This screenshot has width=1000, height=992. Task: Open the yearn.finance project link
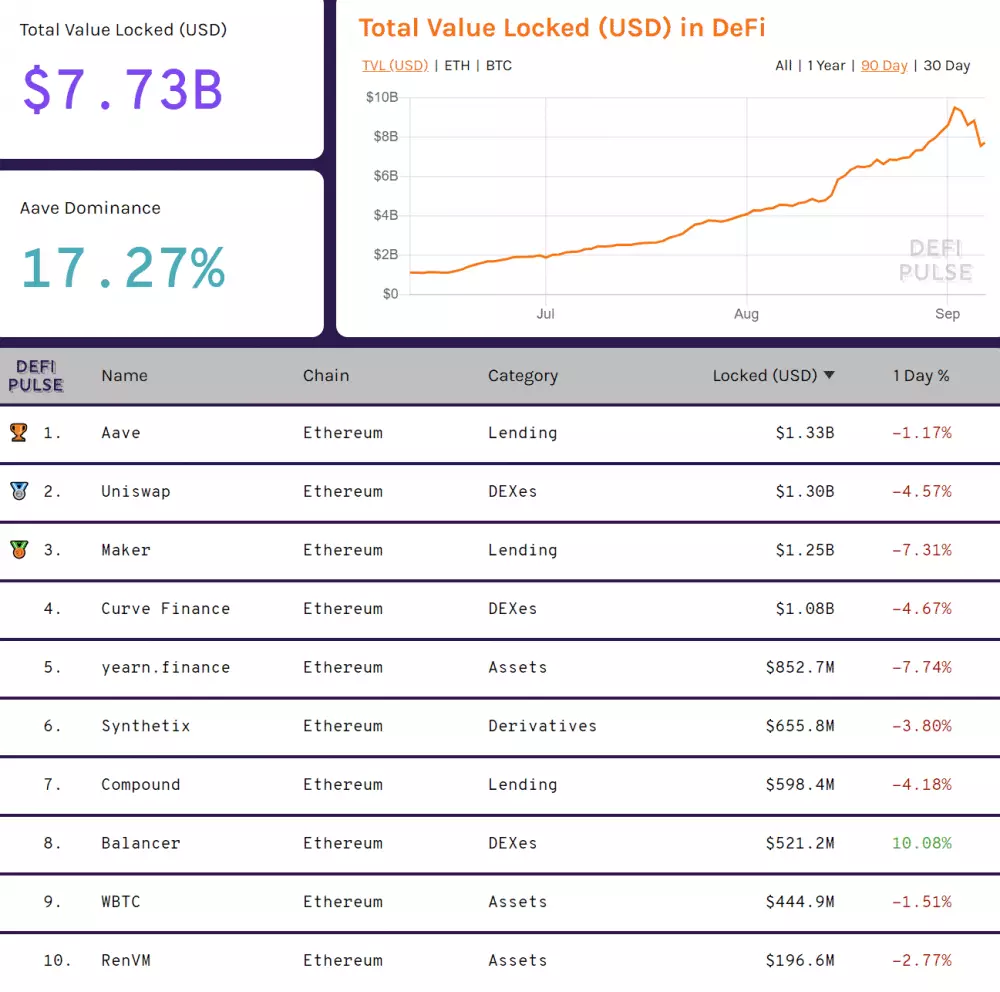pos(165,667)
